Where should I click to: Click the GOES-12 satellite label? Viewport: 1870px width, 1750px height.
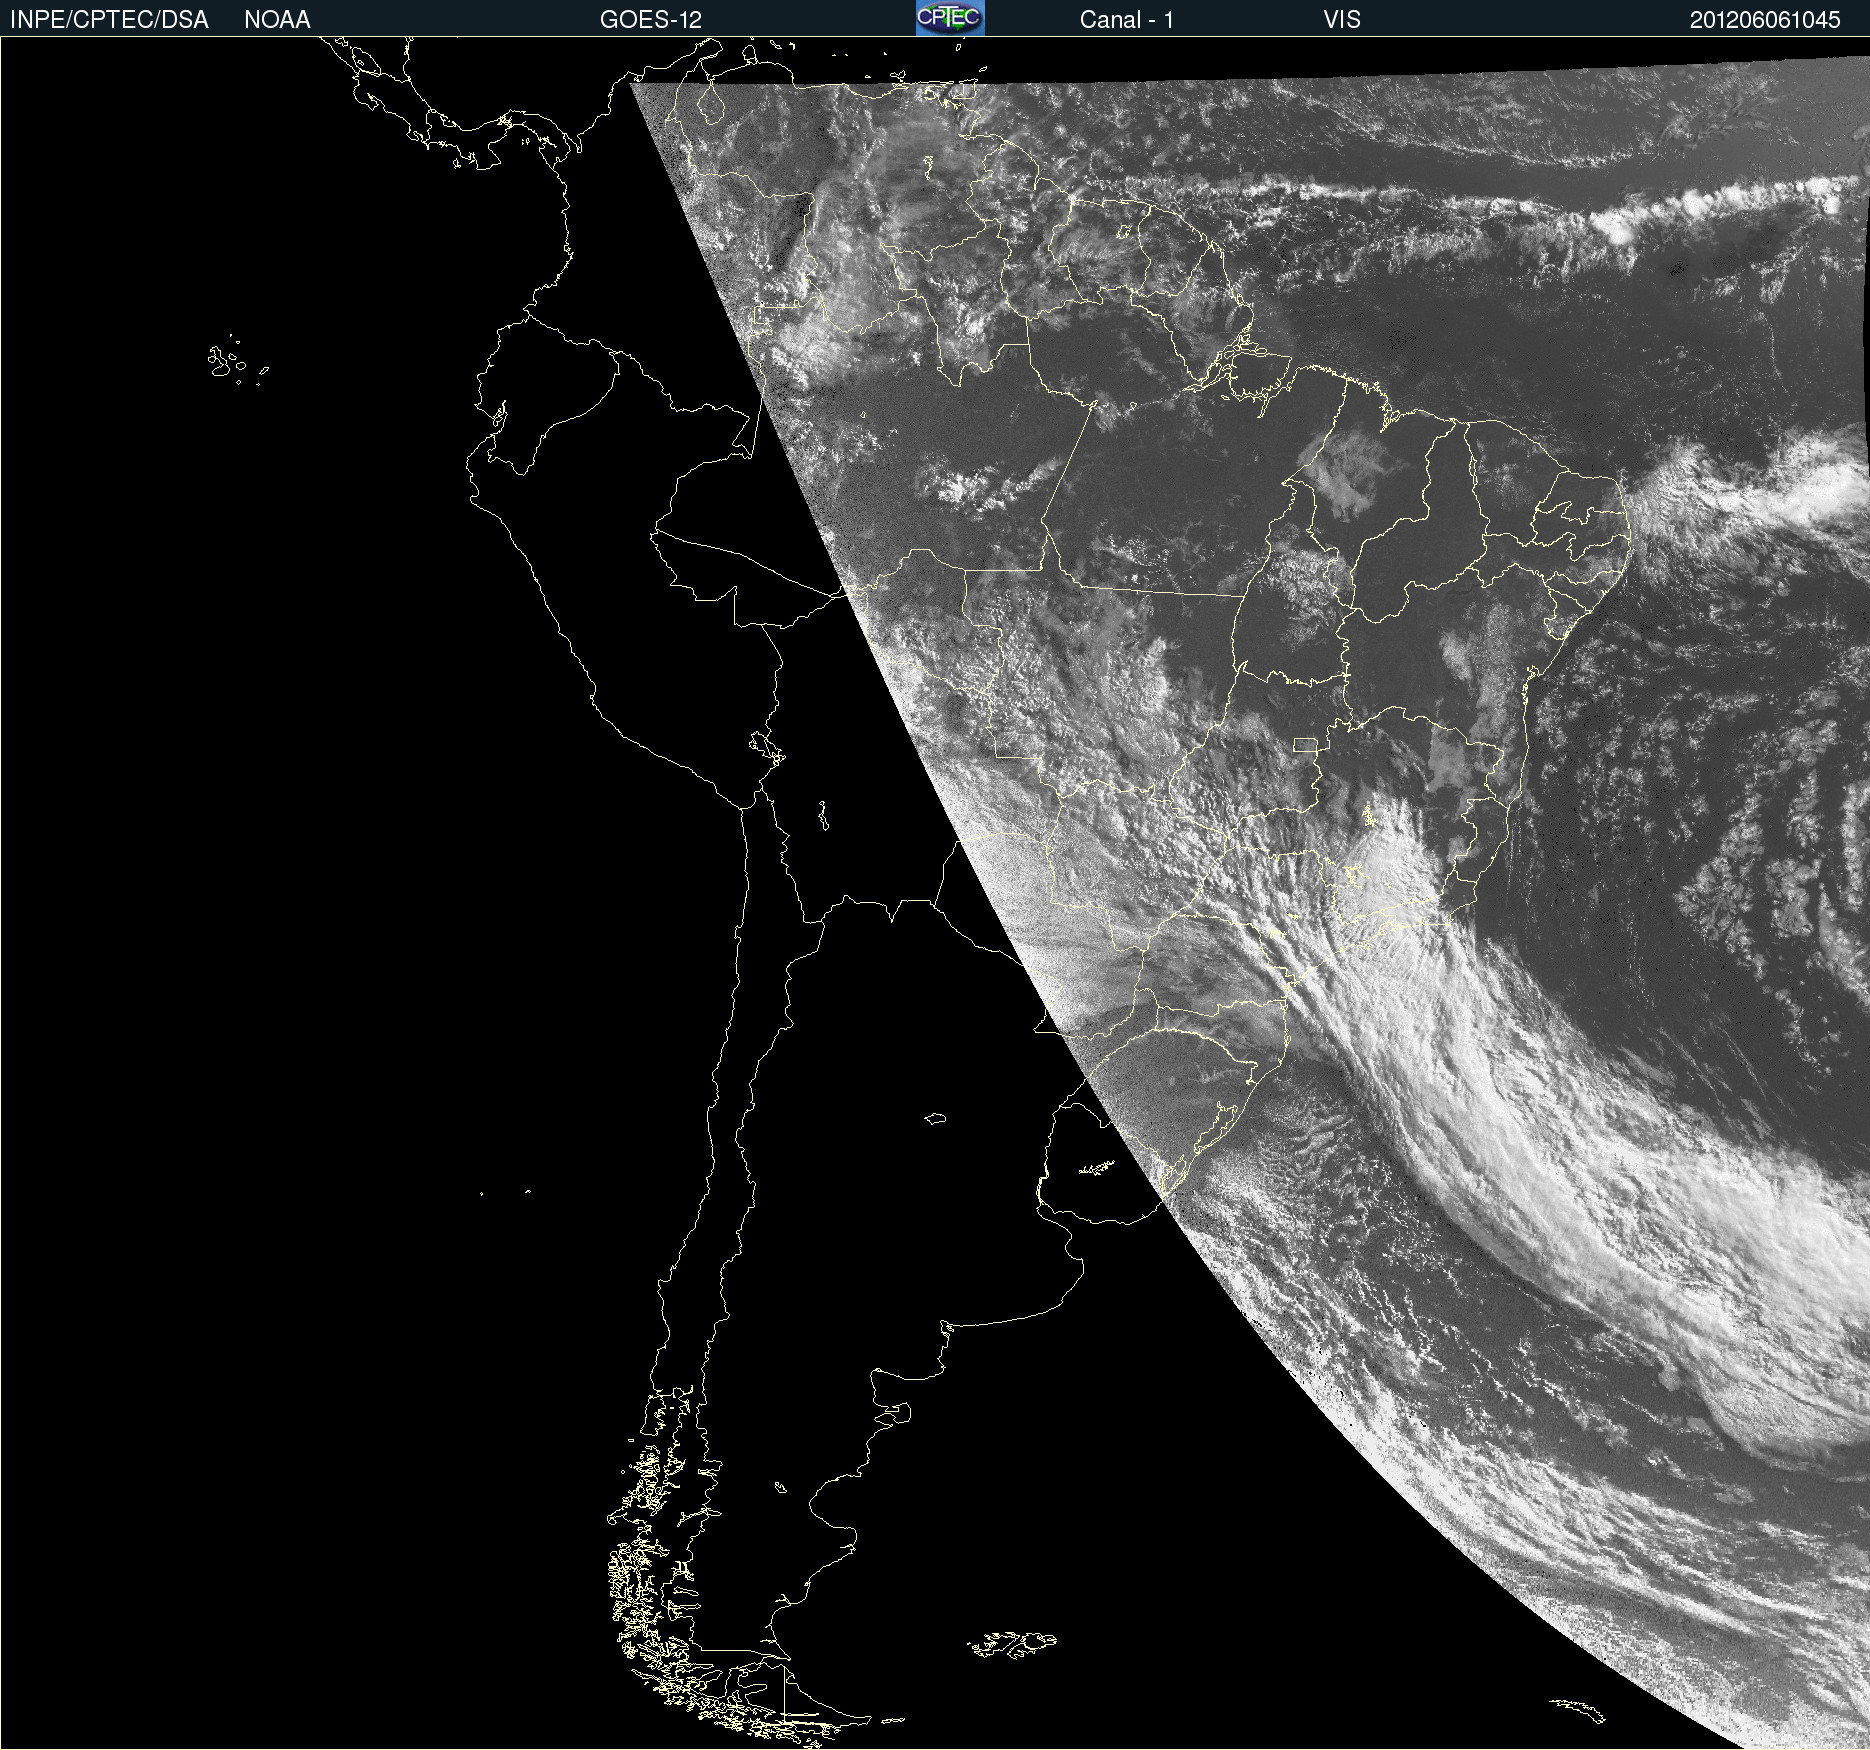(651, 20)
